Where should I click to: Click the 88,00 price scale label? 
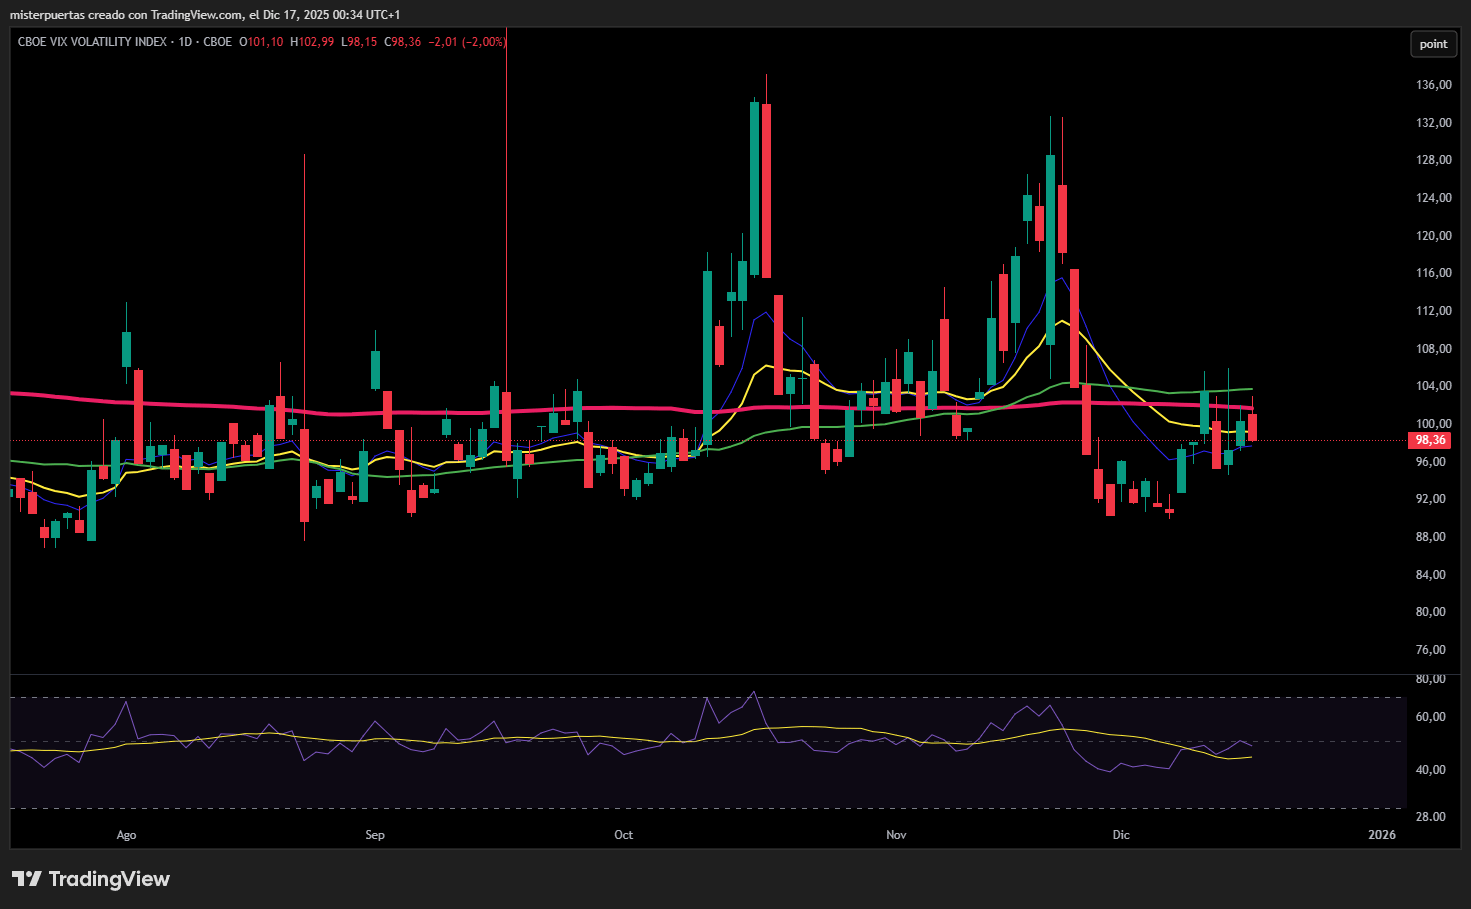click(1433, 537)
